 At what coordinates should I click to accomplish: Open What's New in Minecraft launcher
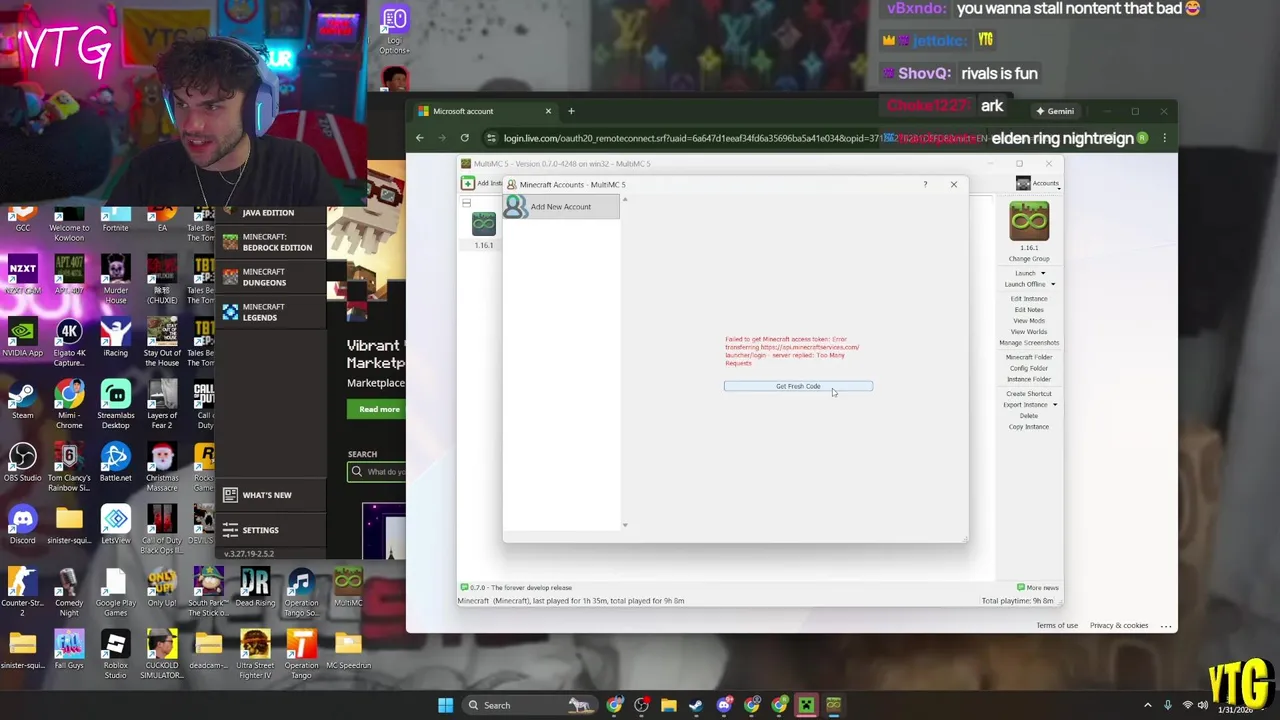[268, 495]
